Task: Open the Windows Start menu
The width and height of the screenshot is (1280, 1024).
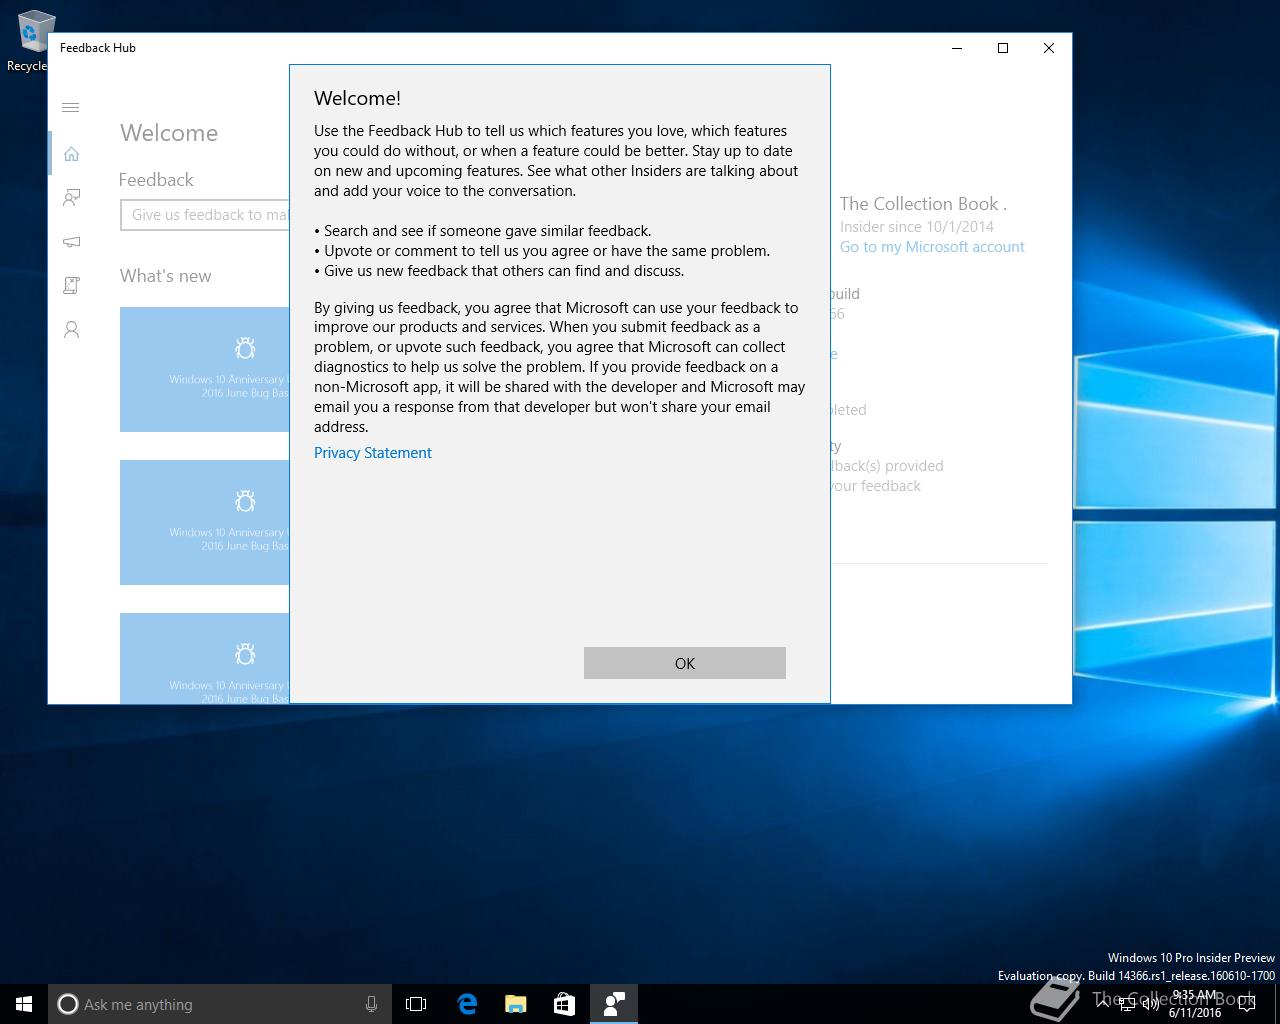Action: pyautogui.click(x=24, y=1004)
